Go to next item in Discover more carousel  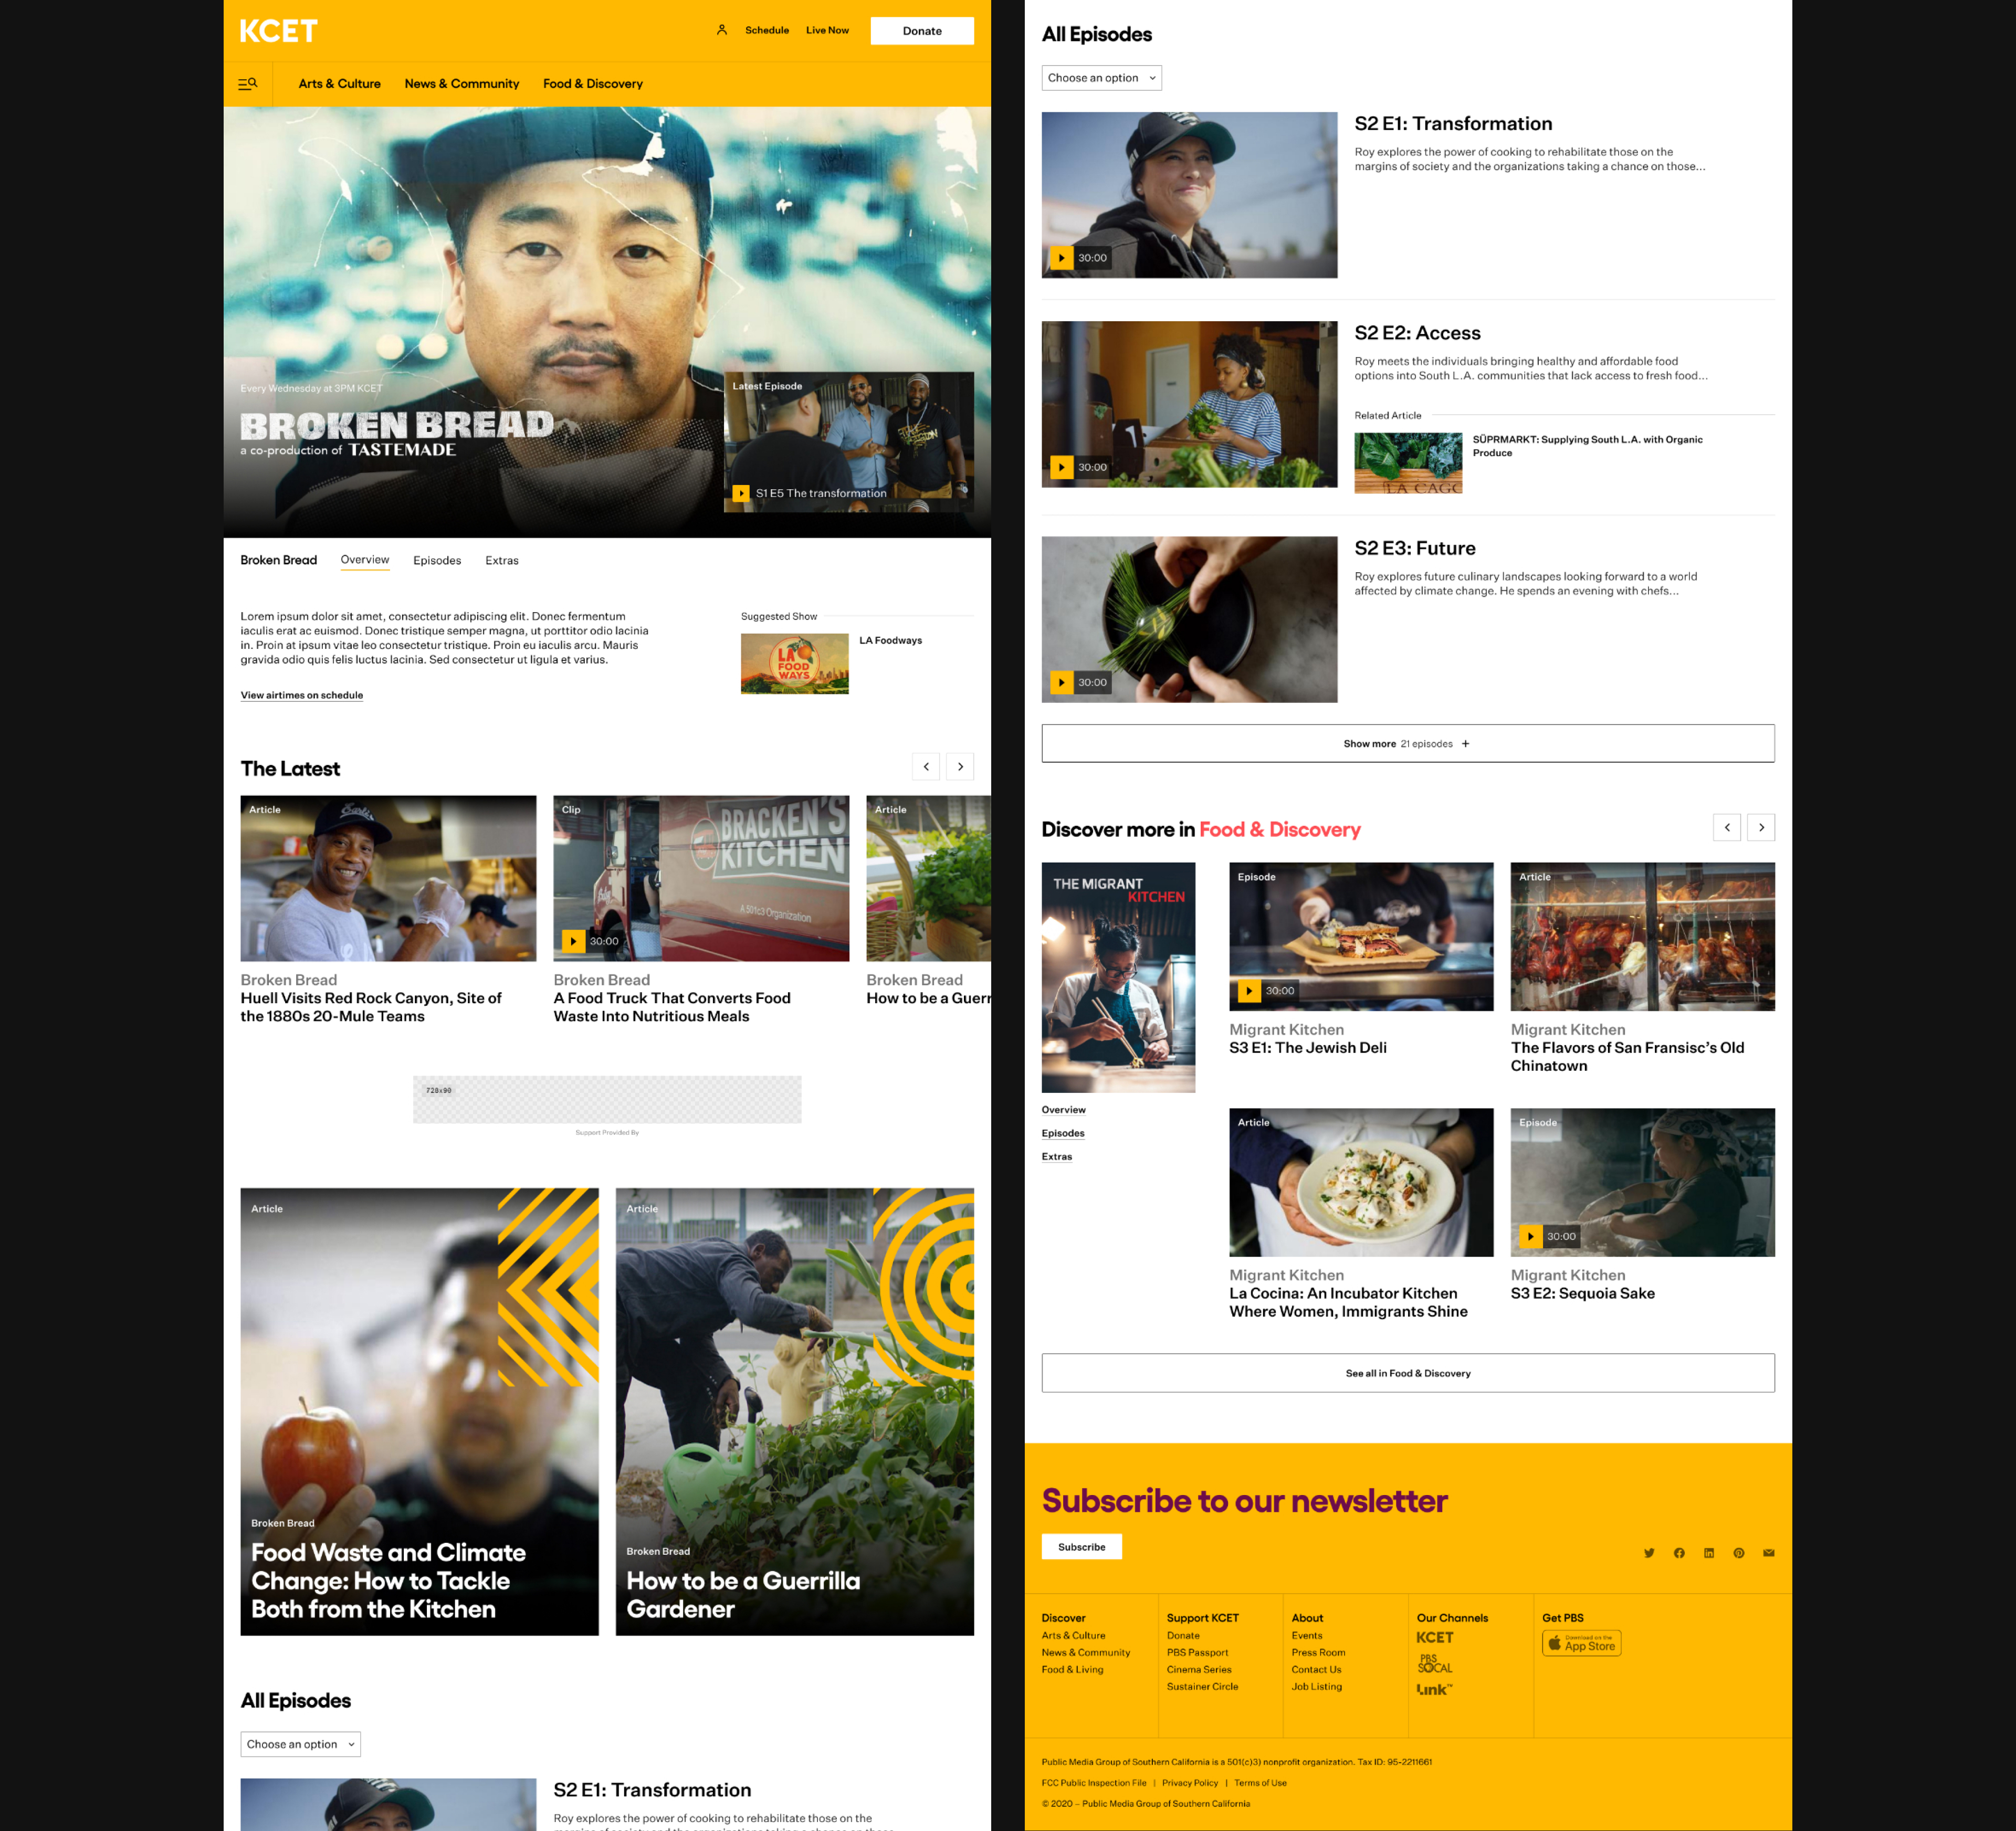(1761, 828)
